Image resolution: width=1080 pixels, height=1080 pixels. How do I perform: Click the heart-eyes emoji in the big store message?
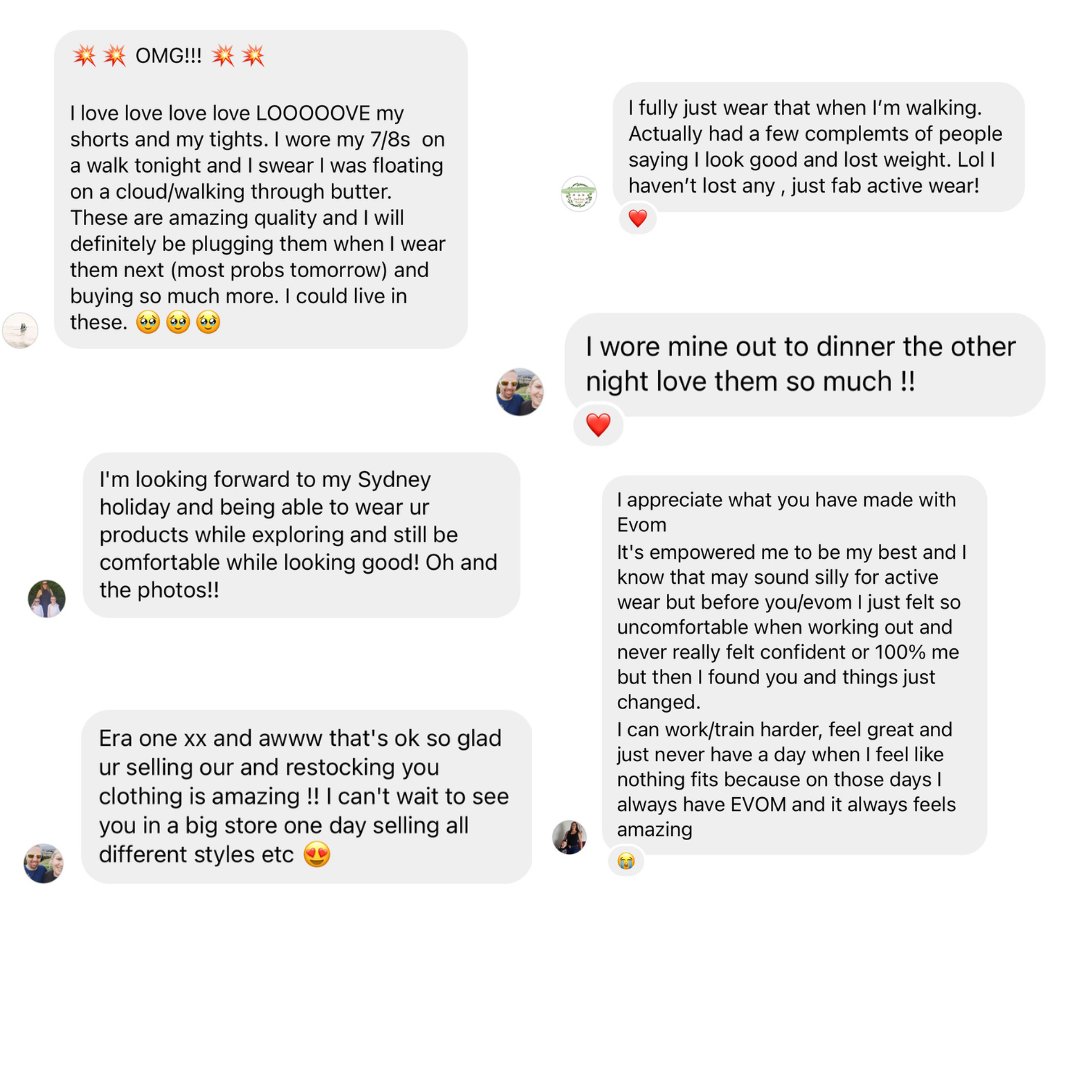coord(317,854)
